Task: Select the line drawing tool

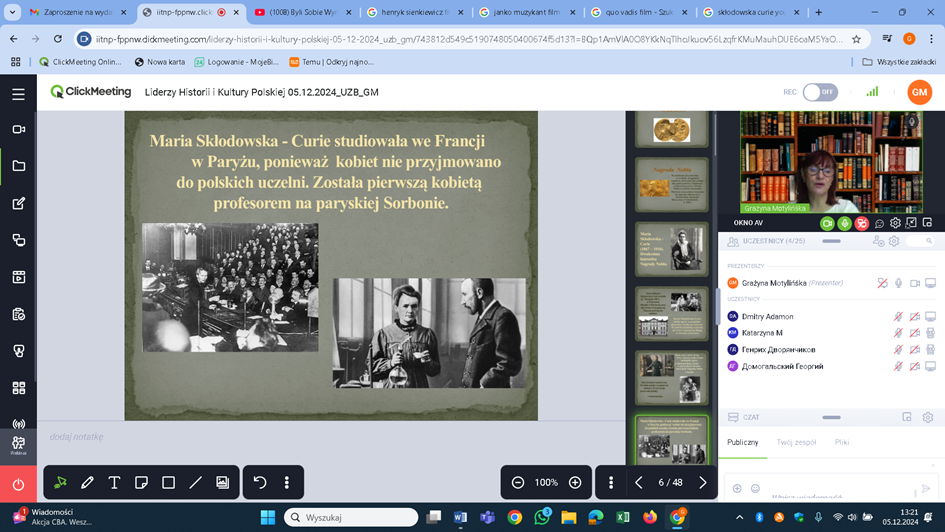Action: [195, 483]
